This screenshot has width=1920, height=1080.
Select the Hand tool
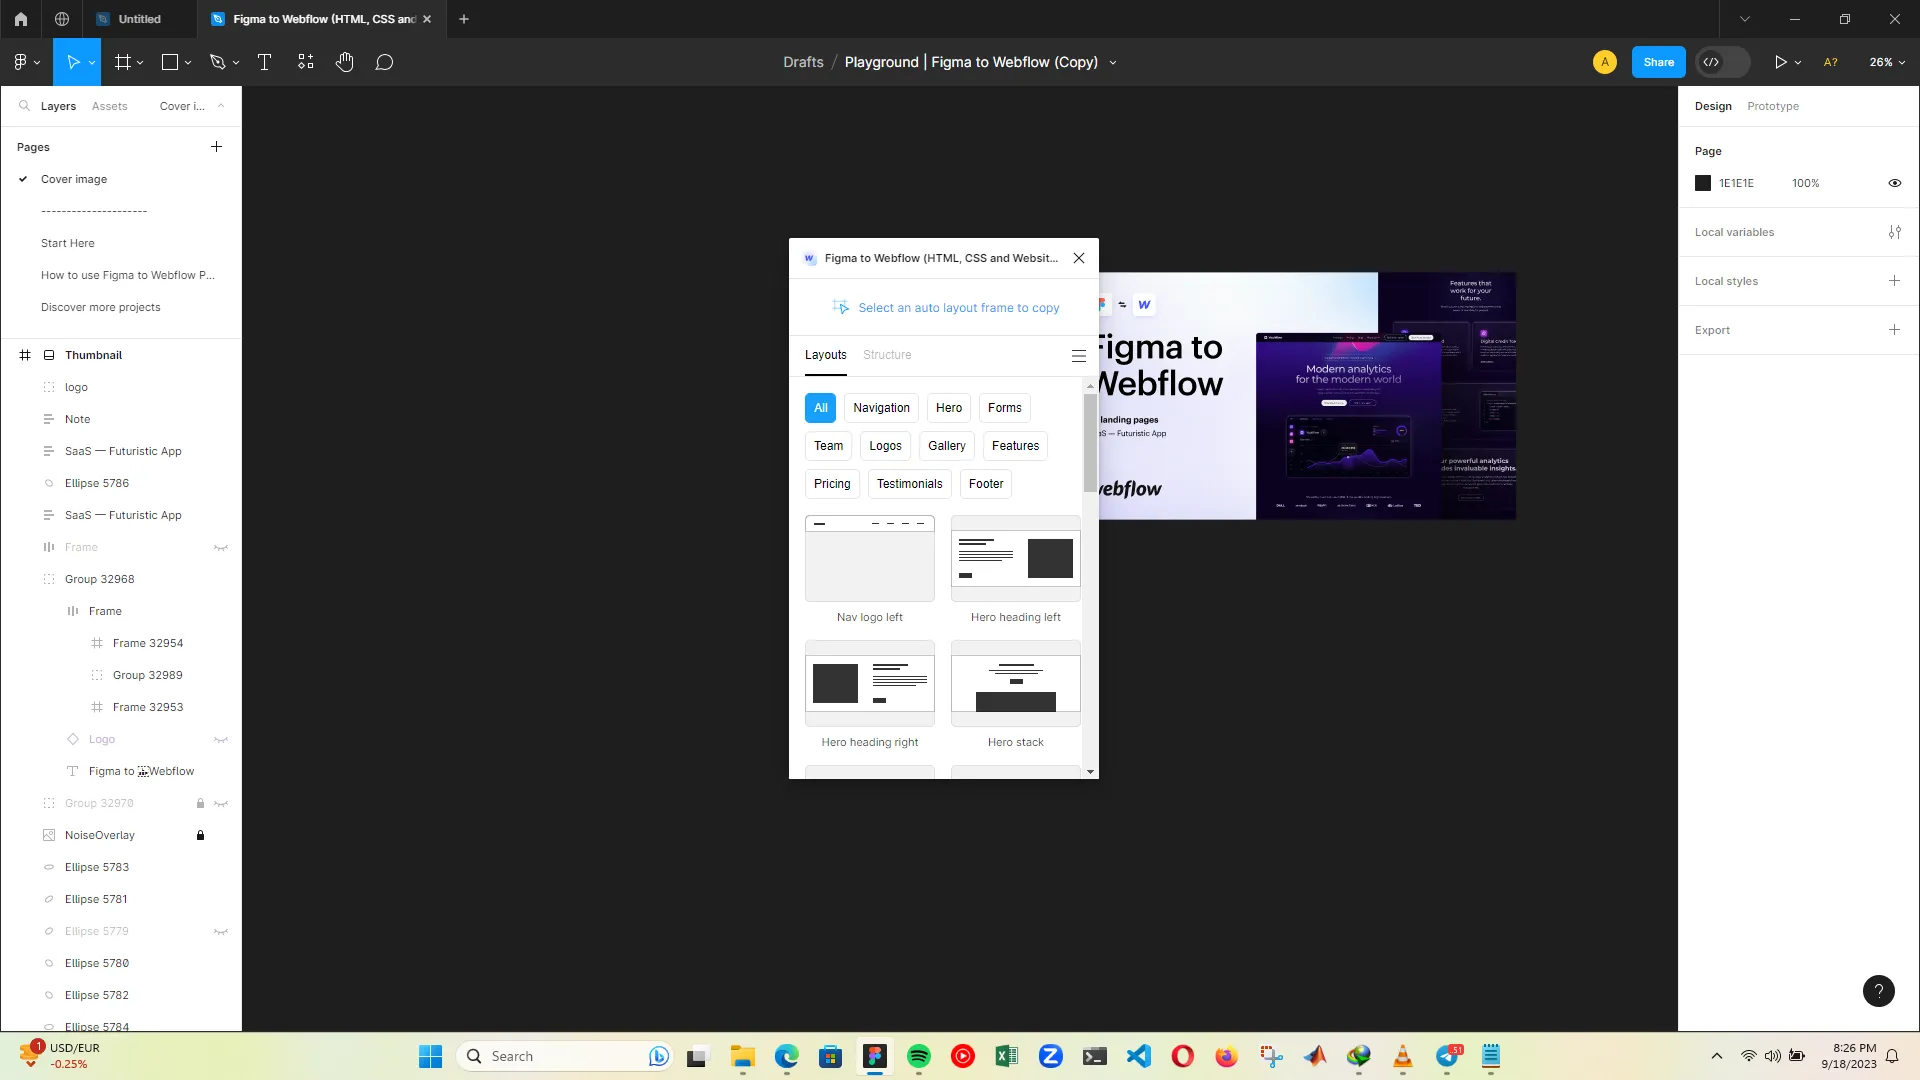point(344,62)
